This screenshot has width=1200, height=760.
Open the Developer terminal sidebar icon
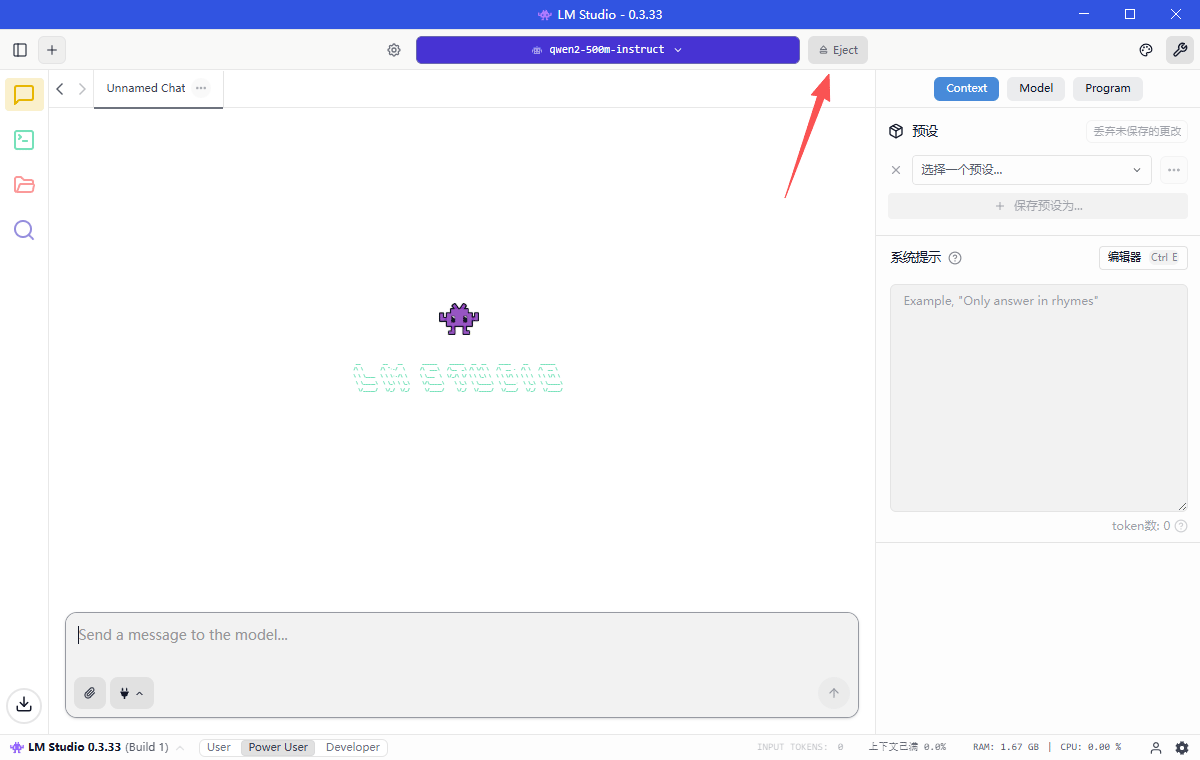[24, 140]
